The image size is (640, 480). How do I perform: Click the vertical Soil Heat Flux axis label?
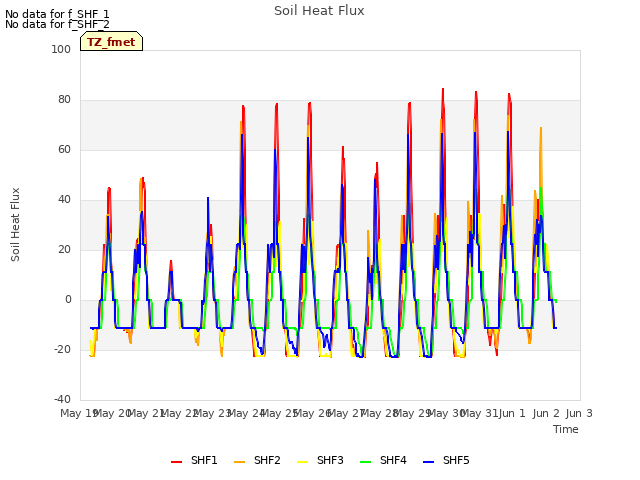pyautogui.click(x=15, y=224)
